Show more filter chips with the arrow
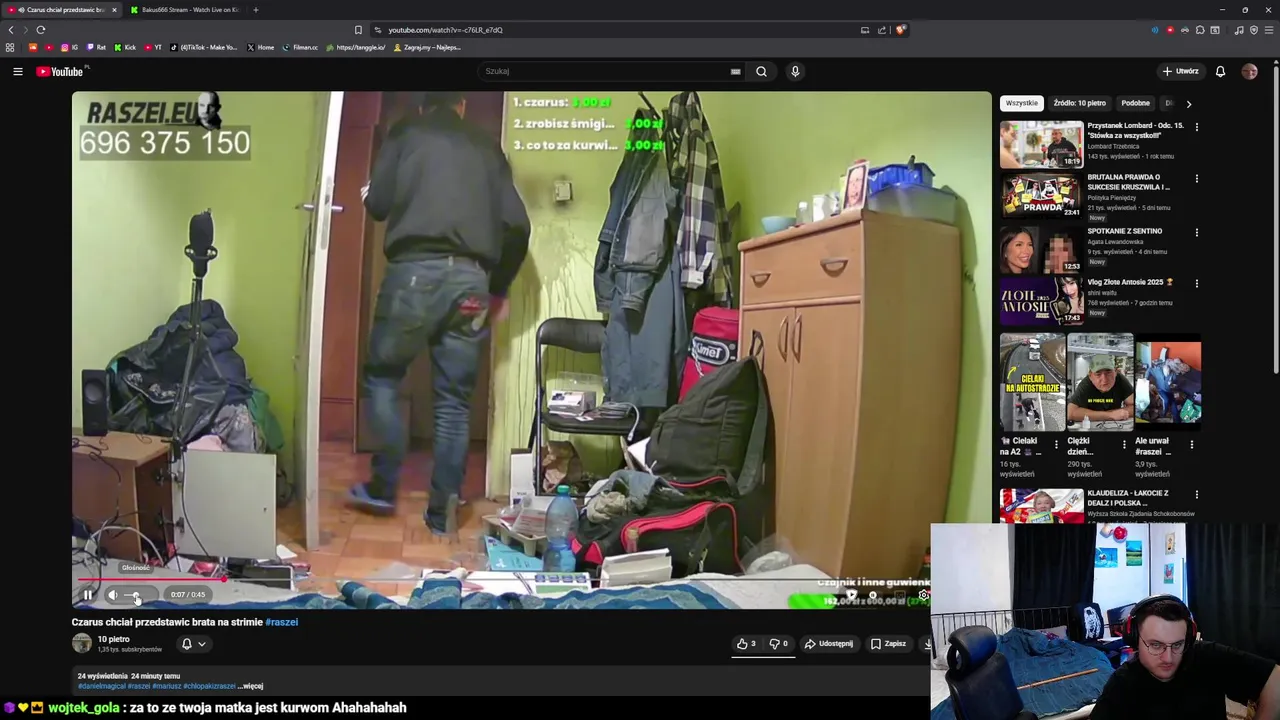This screenshot has width=1280, height=720. tap(1188, 103)
